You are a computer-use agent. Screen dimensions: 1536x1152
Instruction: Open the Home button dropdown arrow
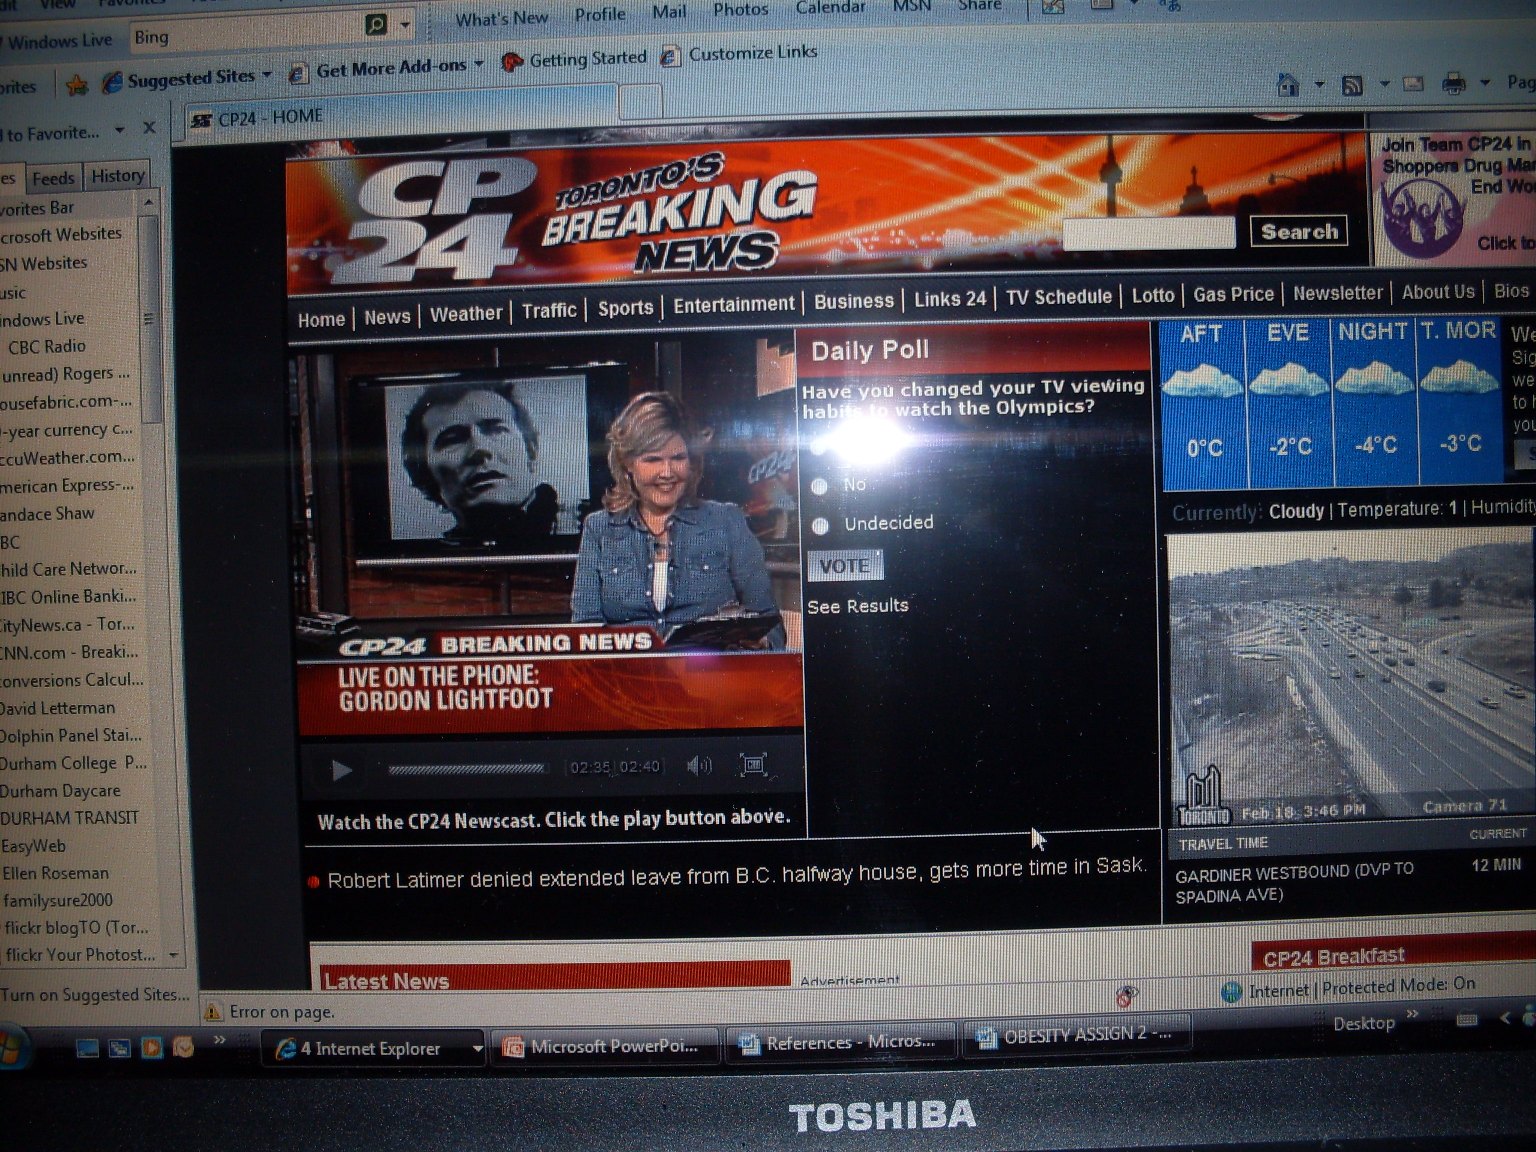(x=1320, y=86)
